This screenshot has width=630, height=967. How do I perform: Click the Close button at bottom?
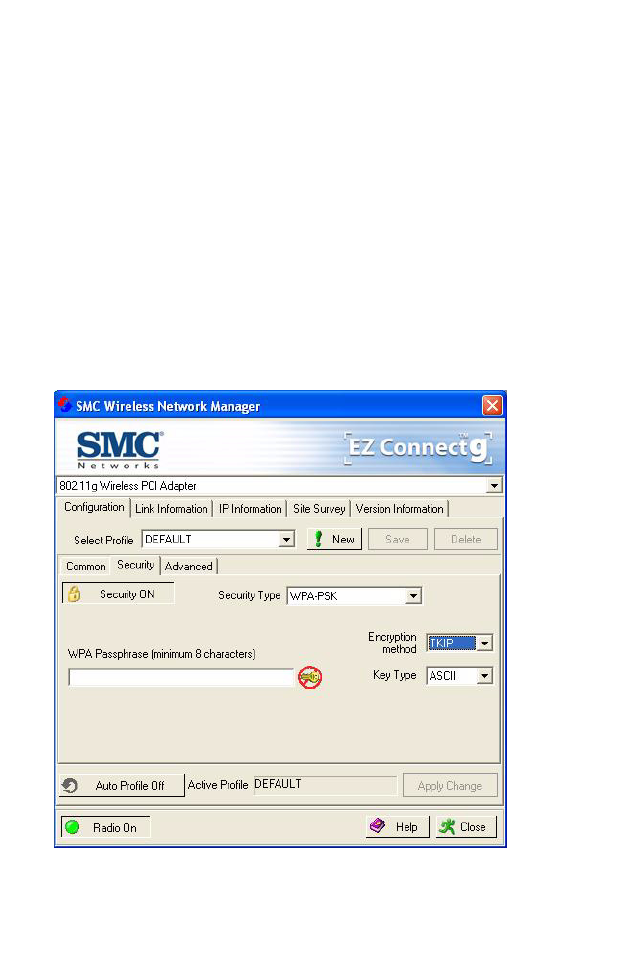(466, 827)
